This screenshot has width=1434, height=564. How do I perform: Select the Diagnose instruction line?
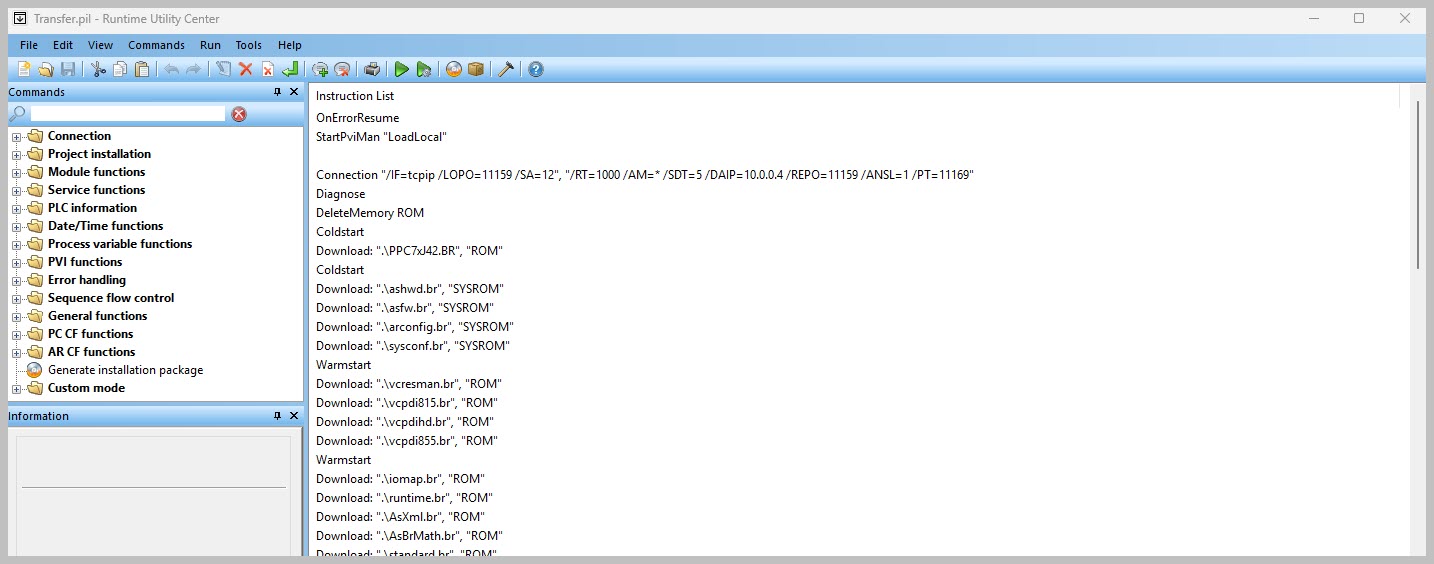tap(341, 194)
